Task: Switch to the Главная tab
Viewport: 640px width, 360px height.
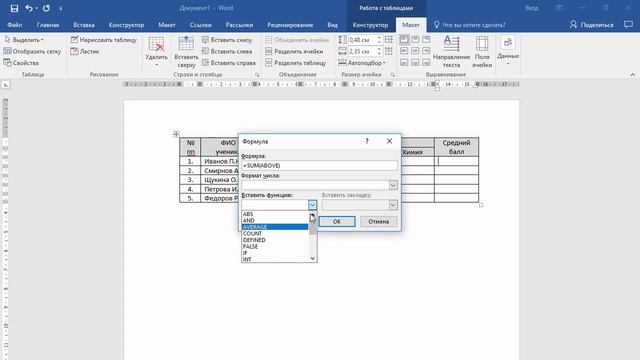Action: click(48, 25)
